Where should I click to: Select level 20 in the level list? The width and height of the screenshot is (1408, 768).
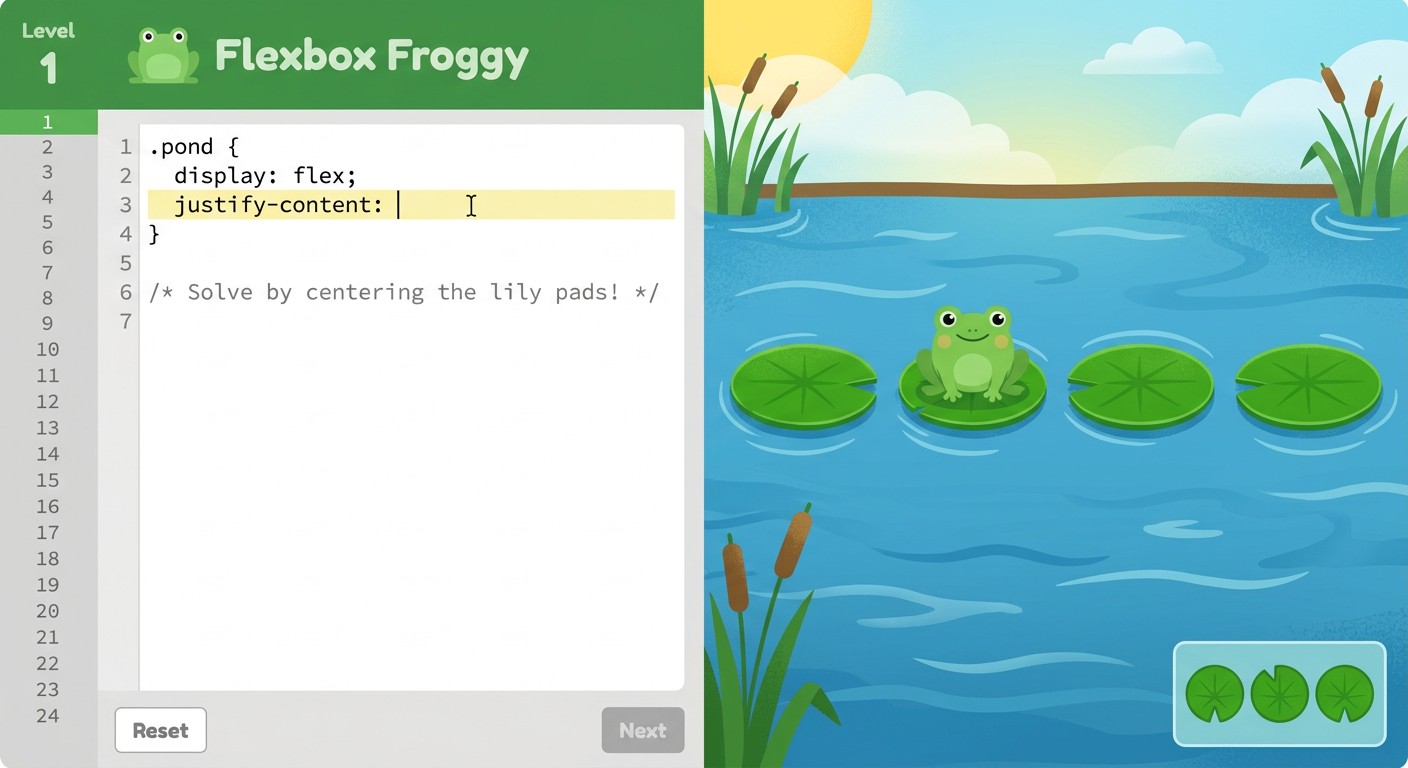click(48, 611)
